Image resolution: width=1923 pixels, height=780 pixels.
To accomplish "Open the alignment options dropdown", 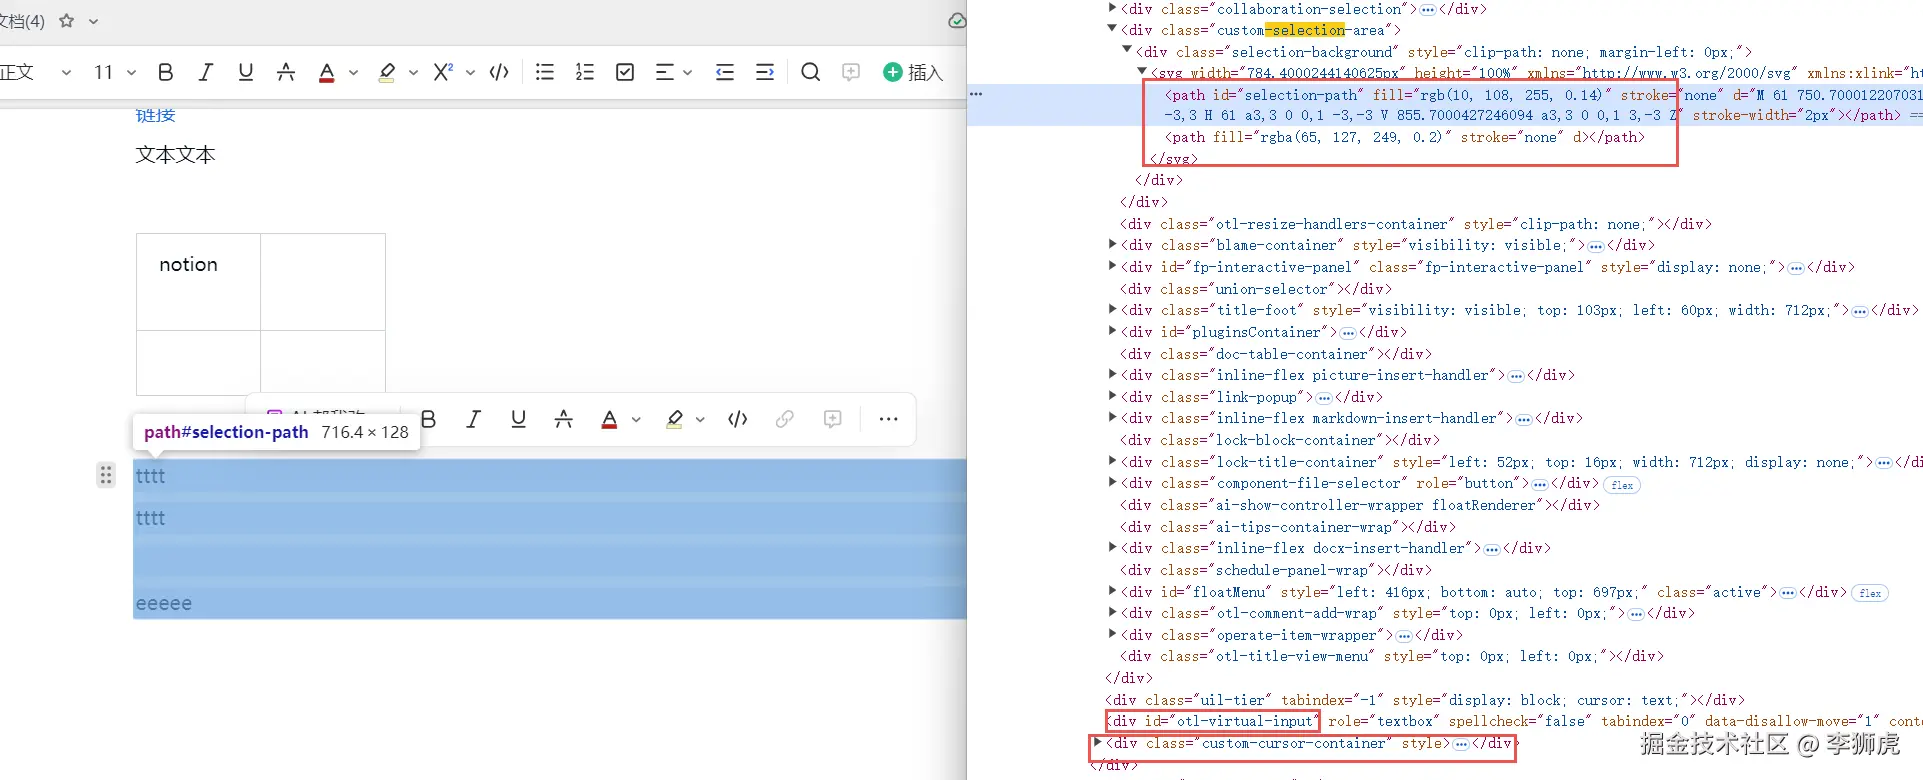I will pos(687,72).
